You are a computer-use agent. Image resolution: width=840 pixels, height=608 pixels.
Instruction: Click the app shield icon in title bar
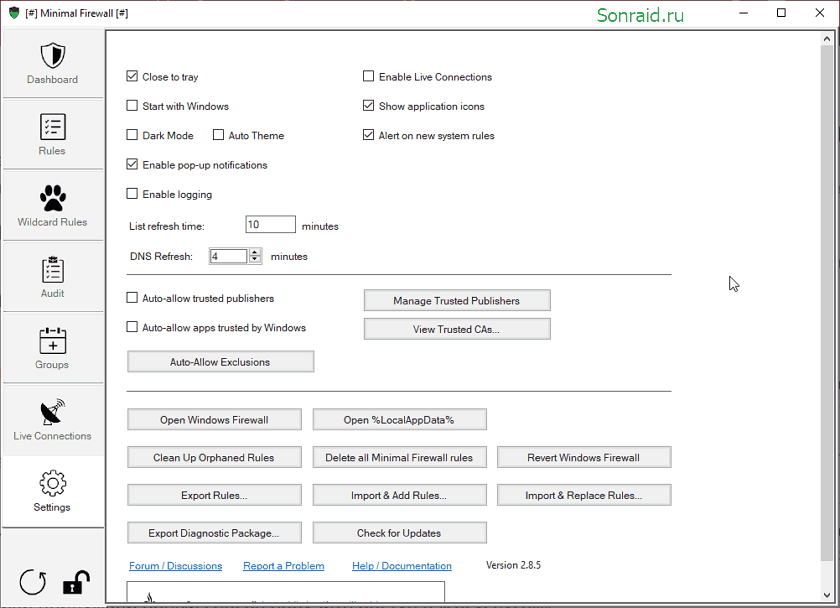[x=14, y=13]
